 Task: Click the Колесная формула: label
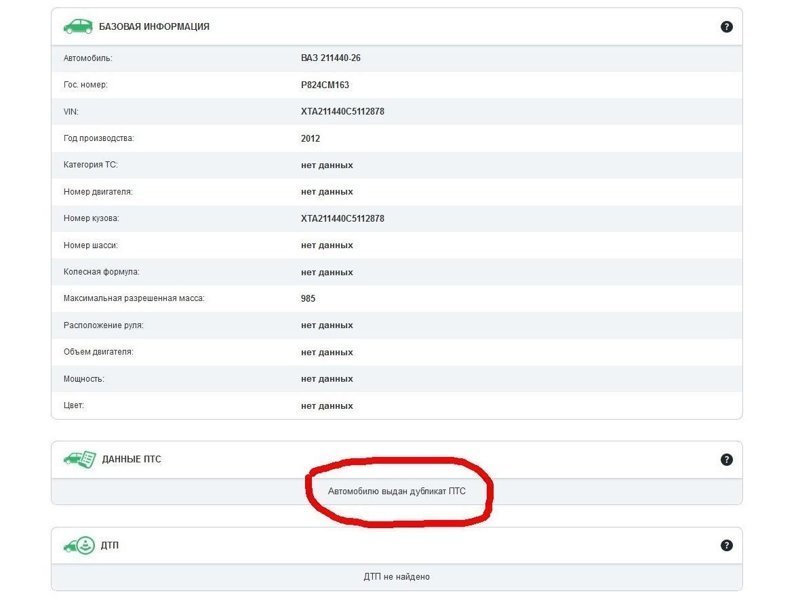point(101,272)
